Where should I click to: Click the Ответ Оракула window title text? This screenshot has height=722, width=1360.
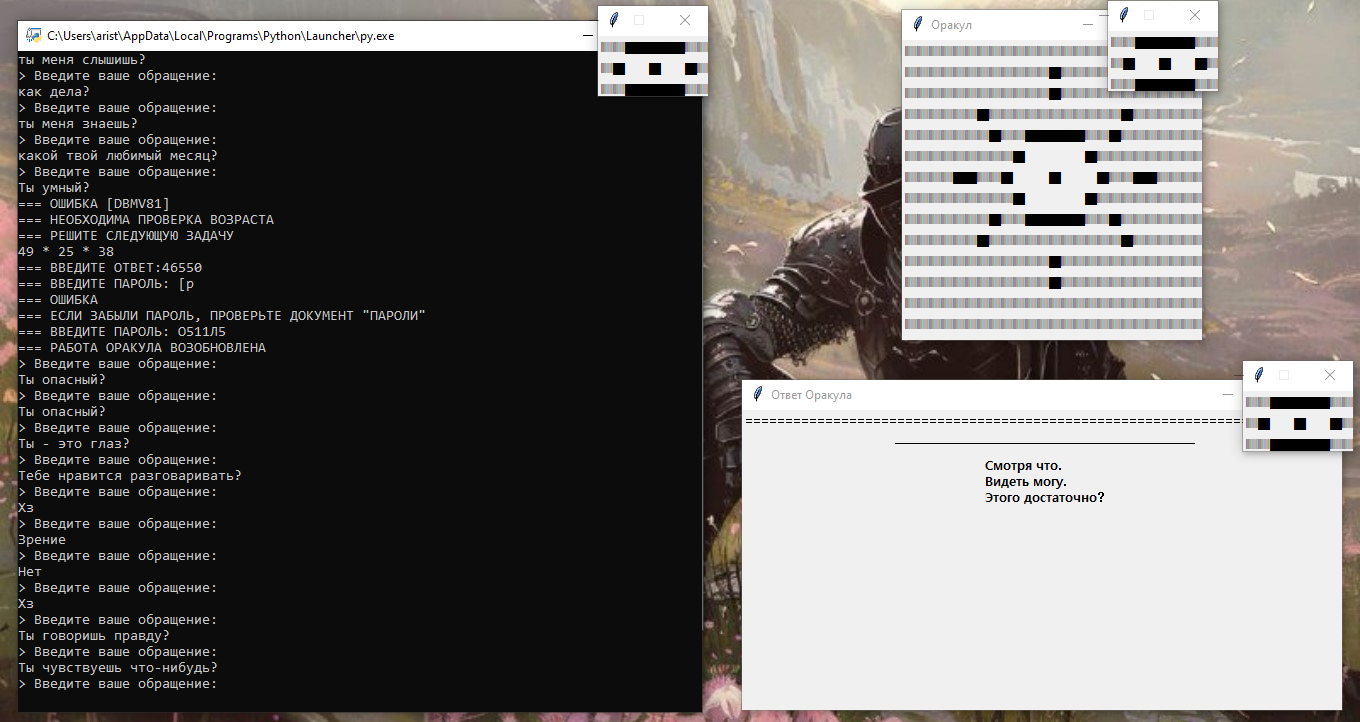(x=811, y=395)
